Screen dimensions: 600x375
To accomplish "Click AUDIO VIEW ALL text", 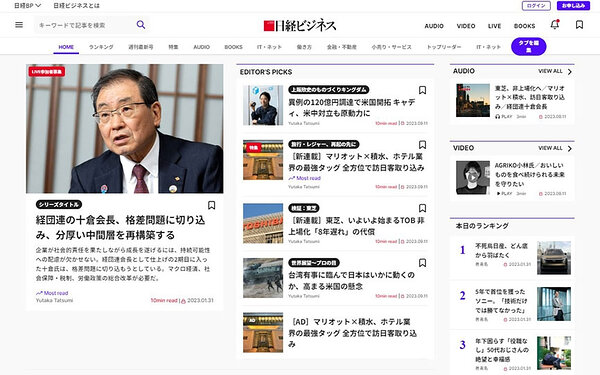I will click(550, 71).
